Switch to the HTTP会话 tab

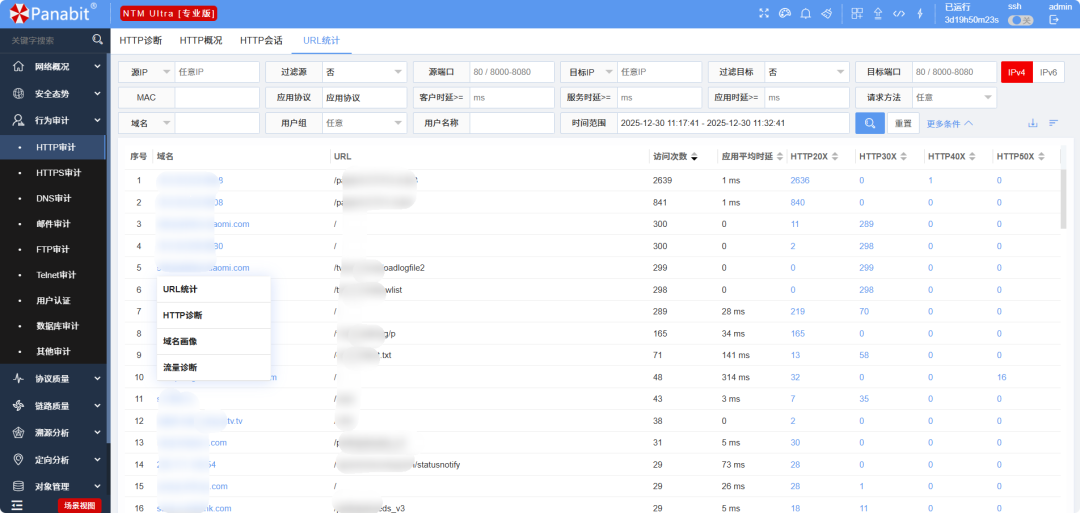[x=261, y=41]
